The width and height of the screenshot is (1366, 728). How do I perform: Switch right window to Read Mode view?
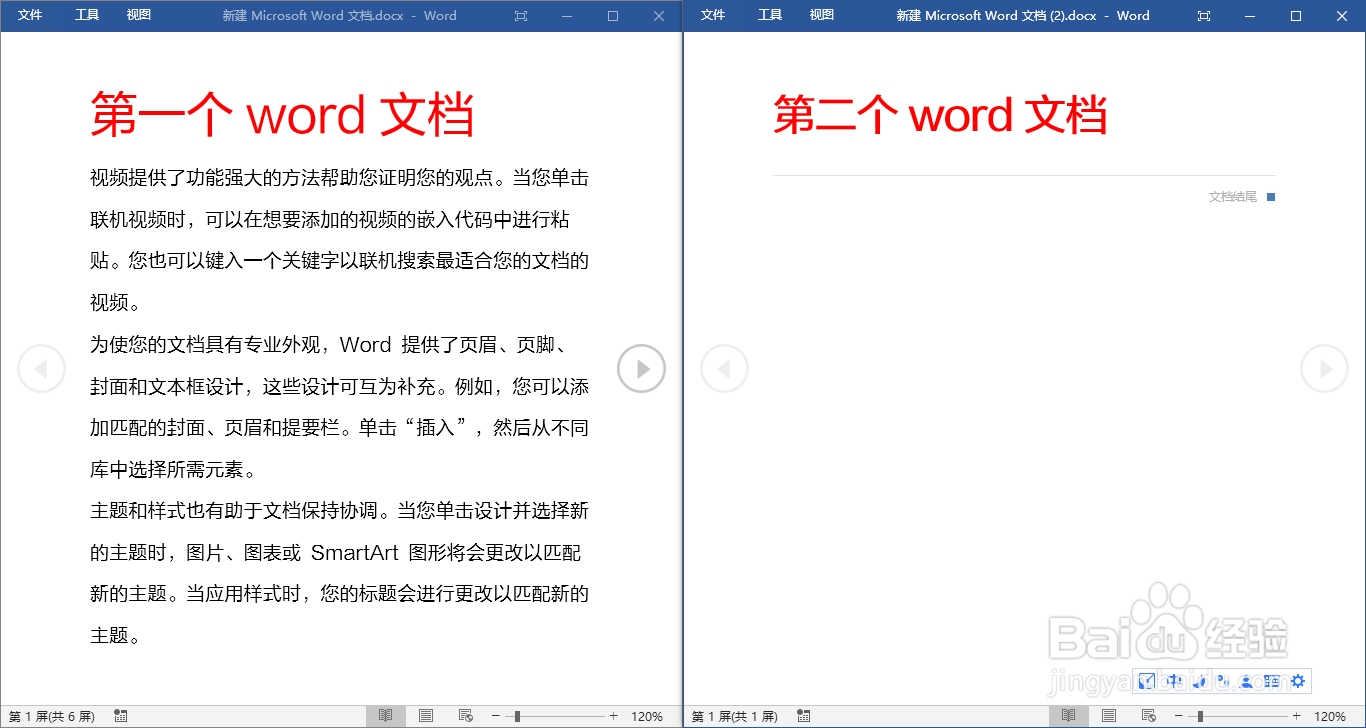pos(1068,716)
